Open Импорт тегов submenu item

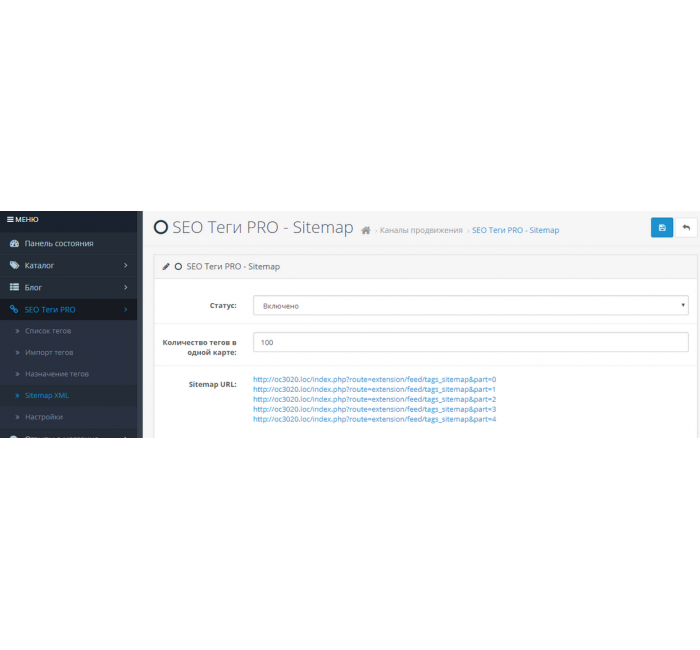tap(68, 352)
